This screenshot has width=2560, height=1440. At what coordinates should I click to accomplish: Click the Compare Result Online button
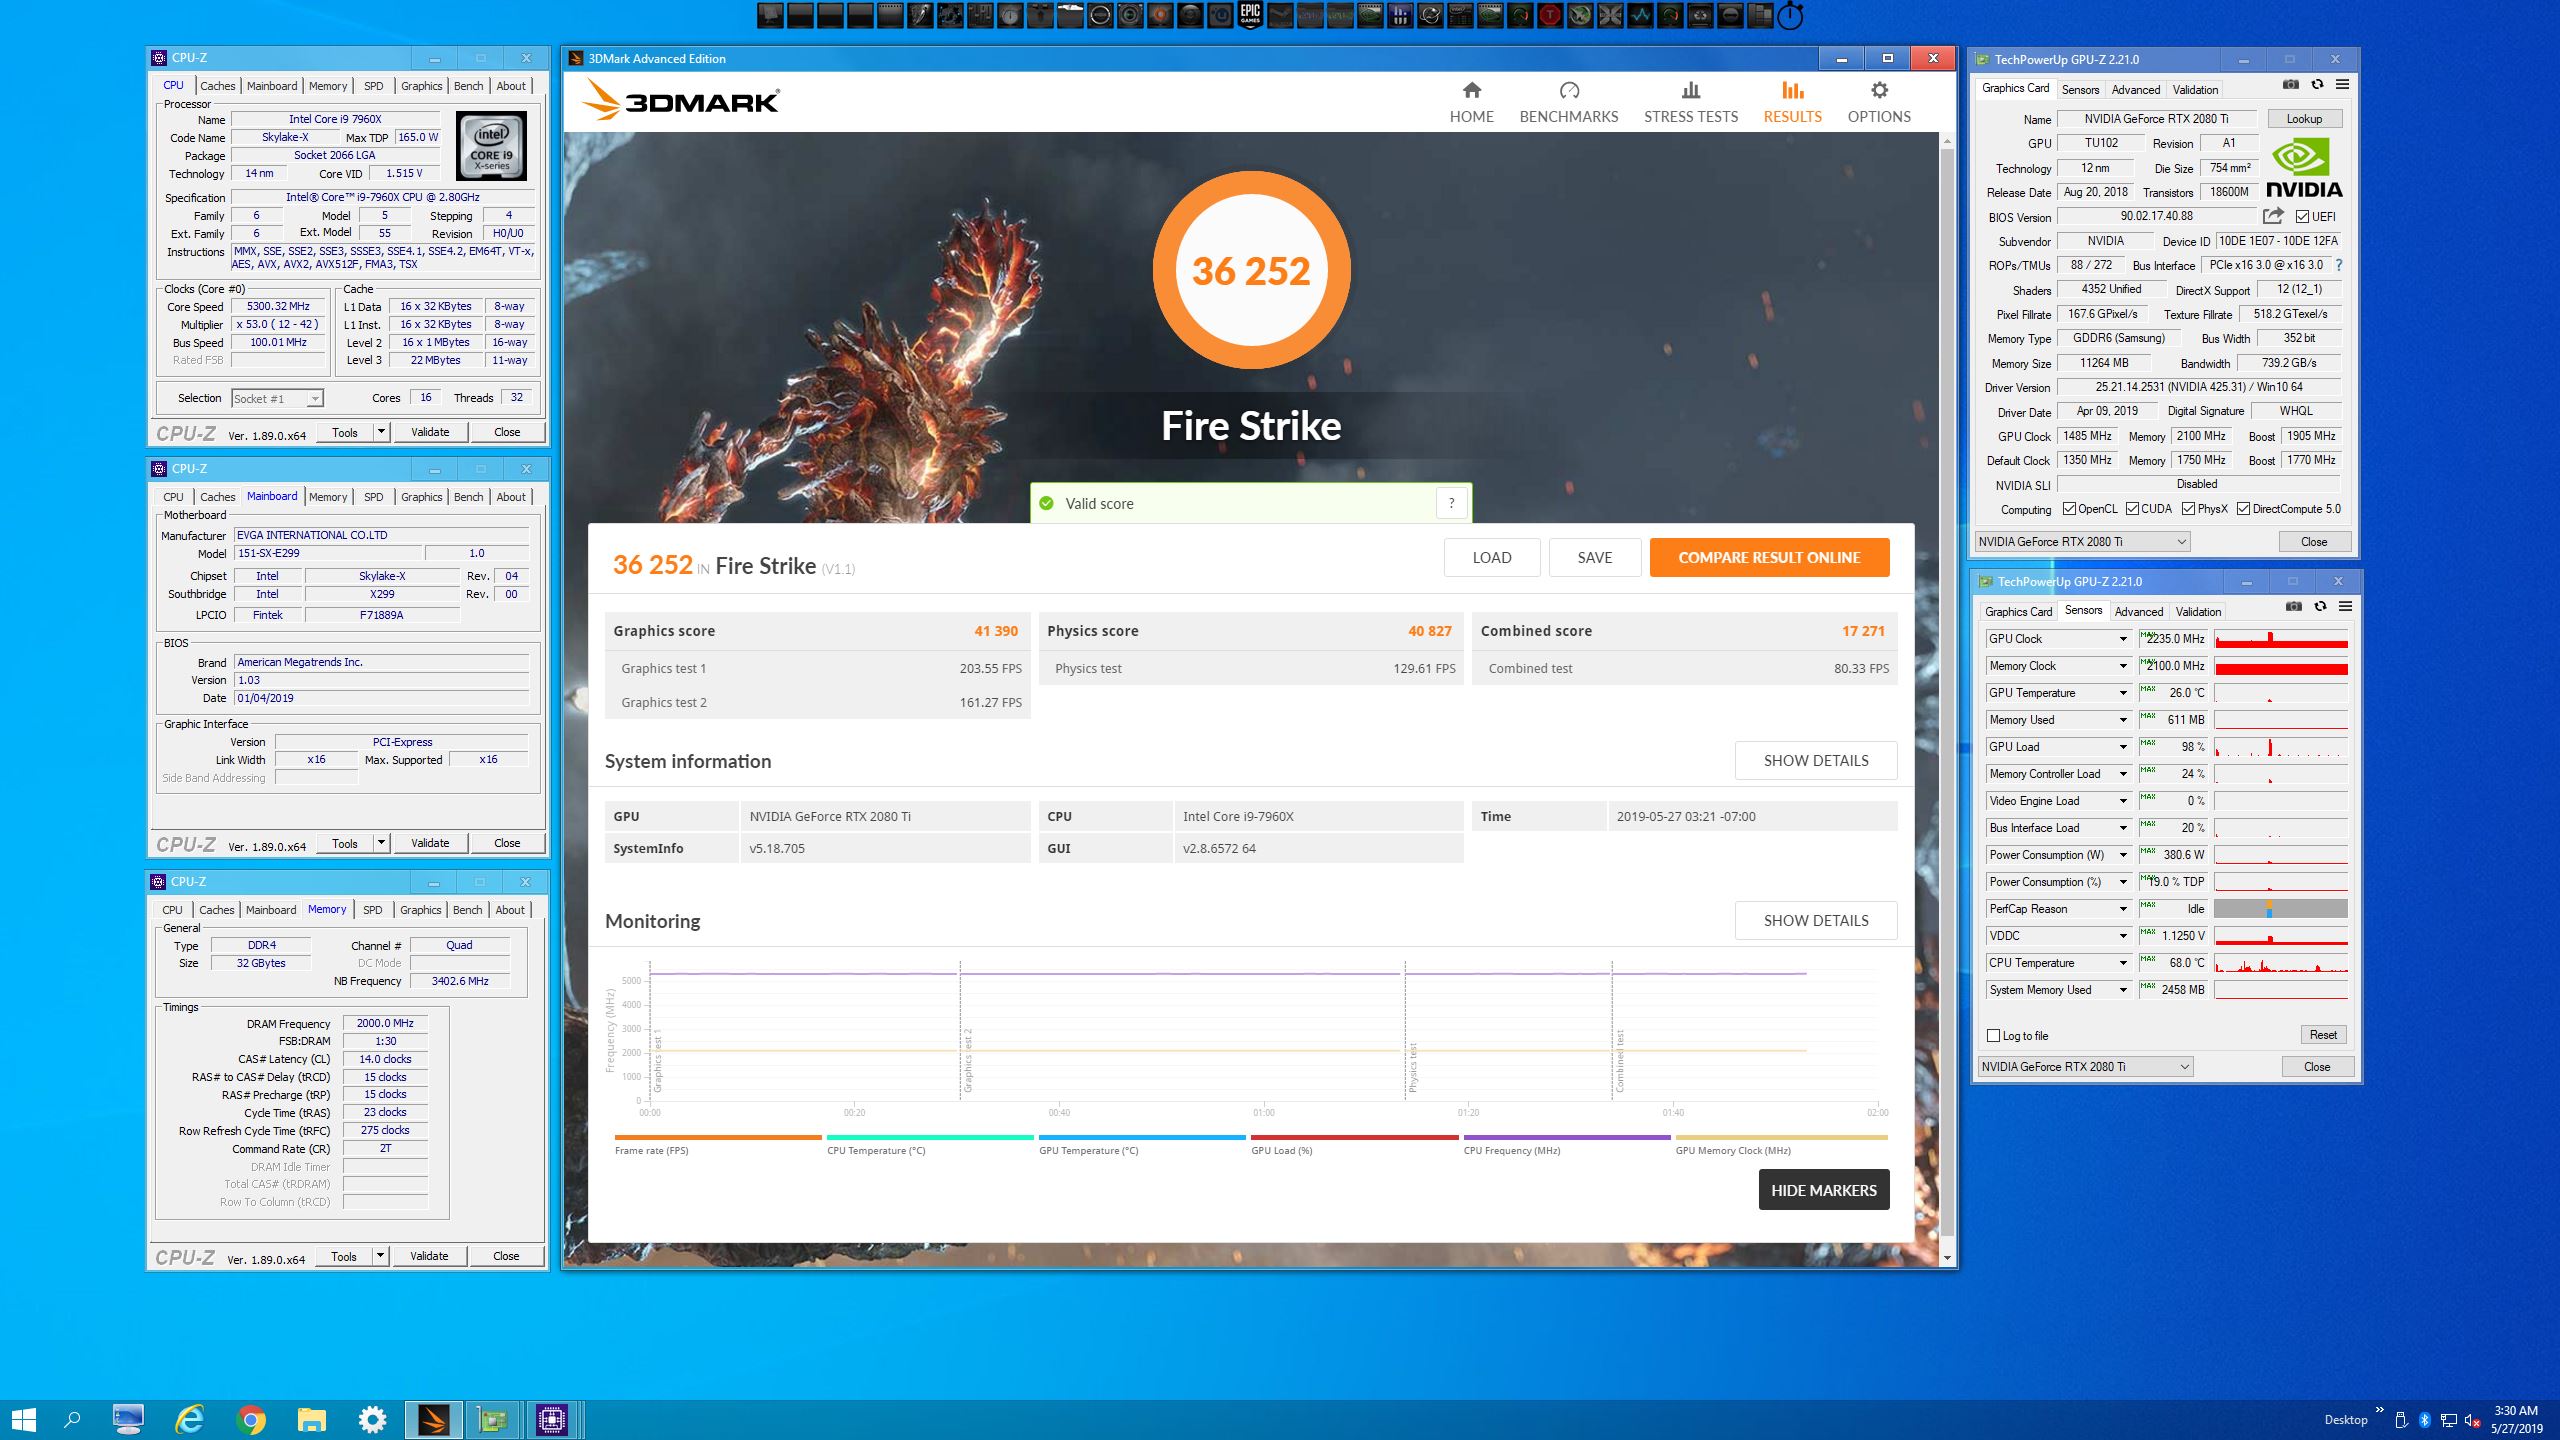point(1768,558)
